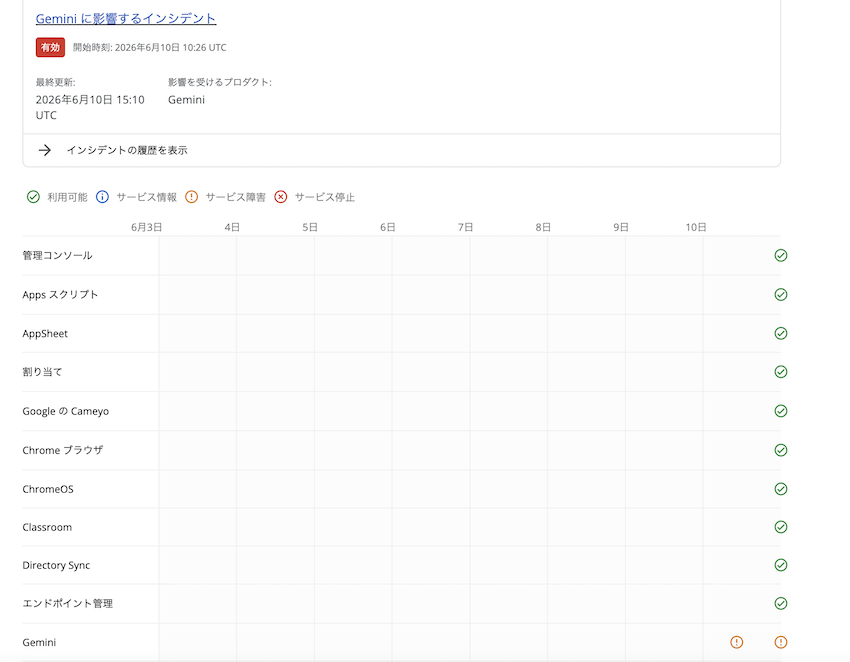The width and height of the screenshot is (850, 662).
Task: Select the 管理コンソール row label
Action: (x=57, y=255)
